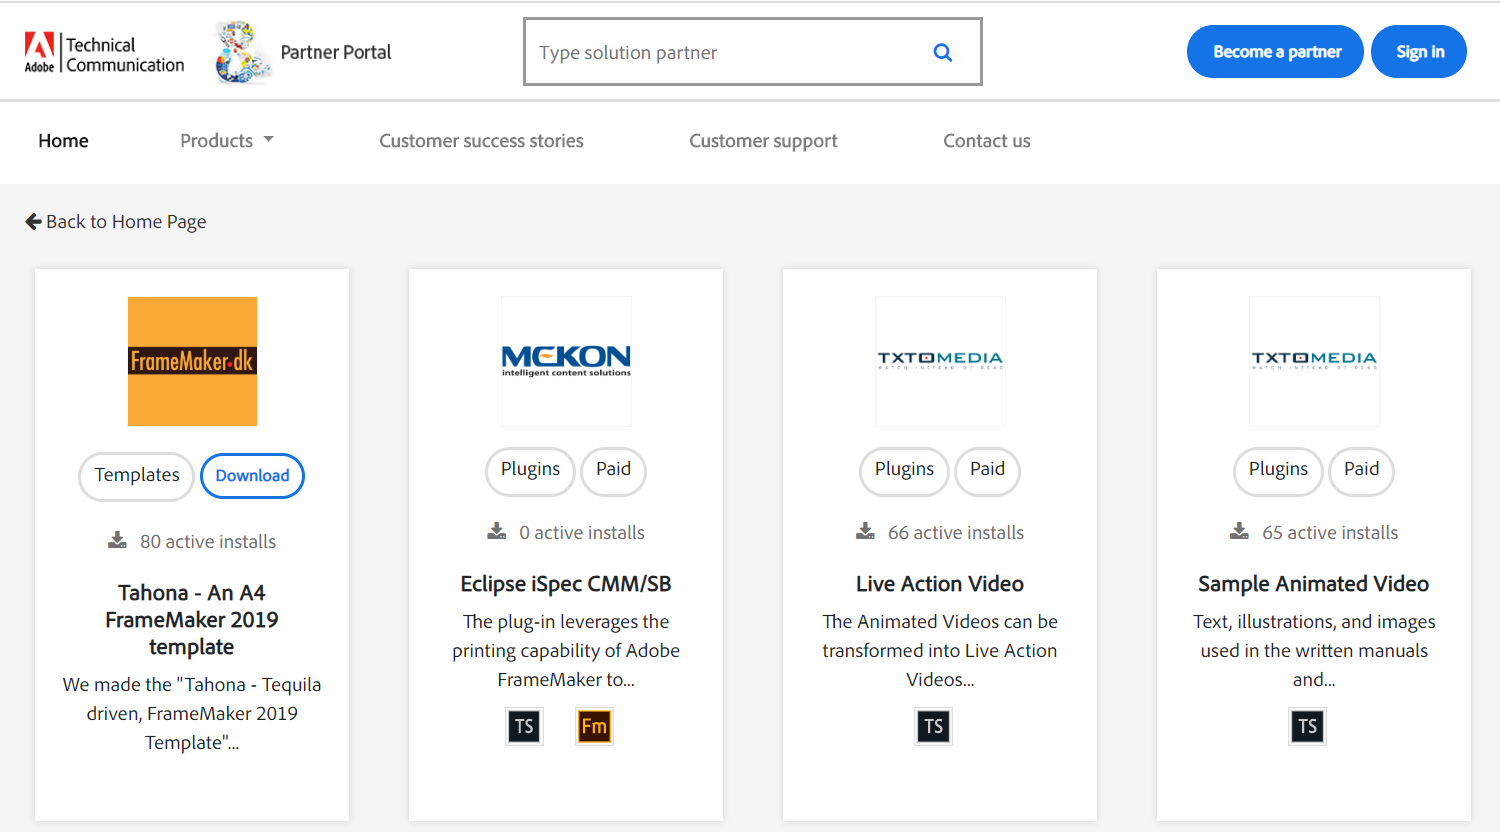Open the Live Action Video title link
The height and width of the screenshot is (832, 1500).
[939, 584]
